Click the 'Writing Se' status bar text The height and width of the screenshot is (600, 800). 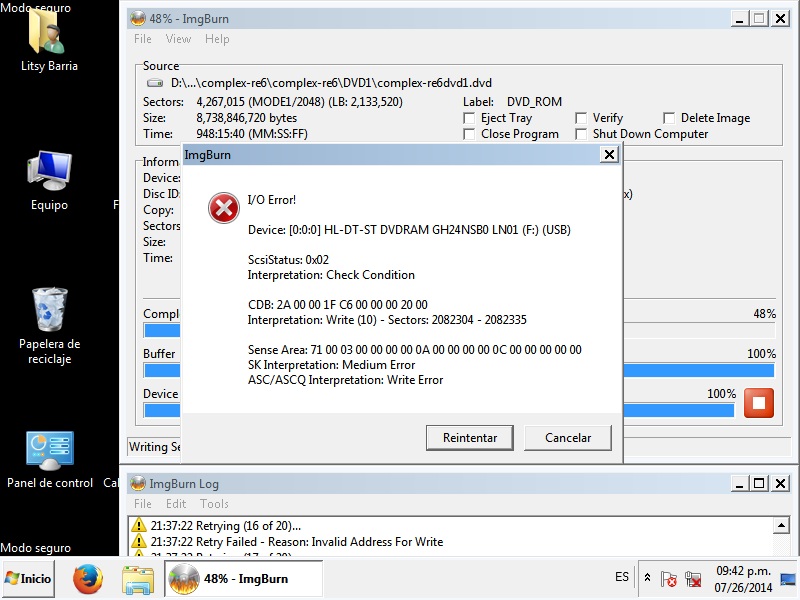coord(155,447)
